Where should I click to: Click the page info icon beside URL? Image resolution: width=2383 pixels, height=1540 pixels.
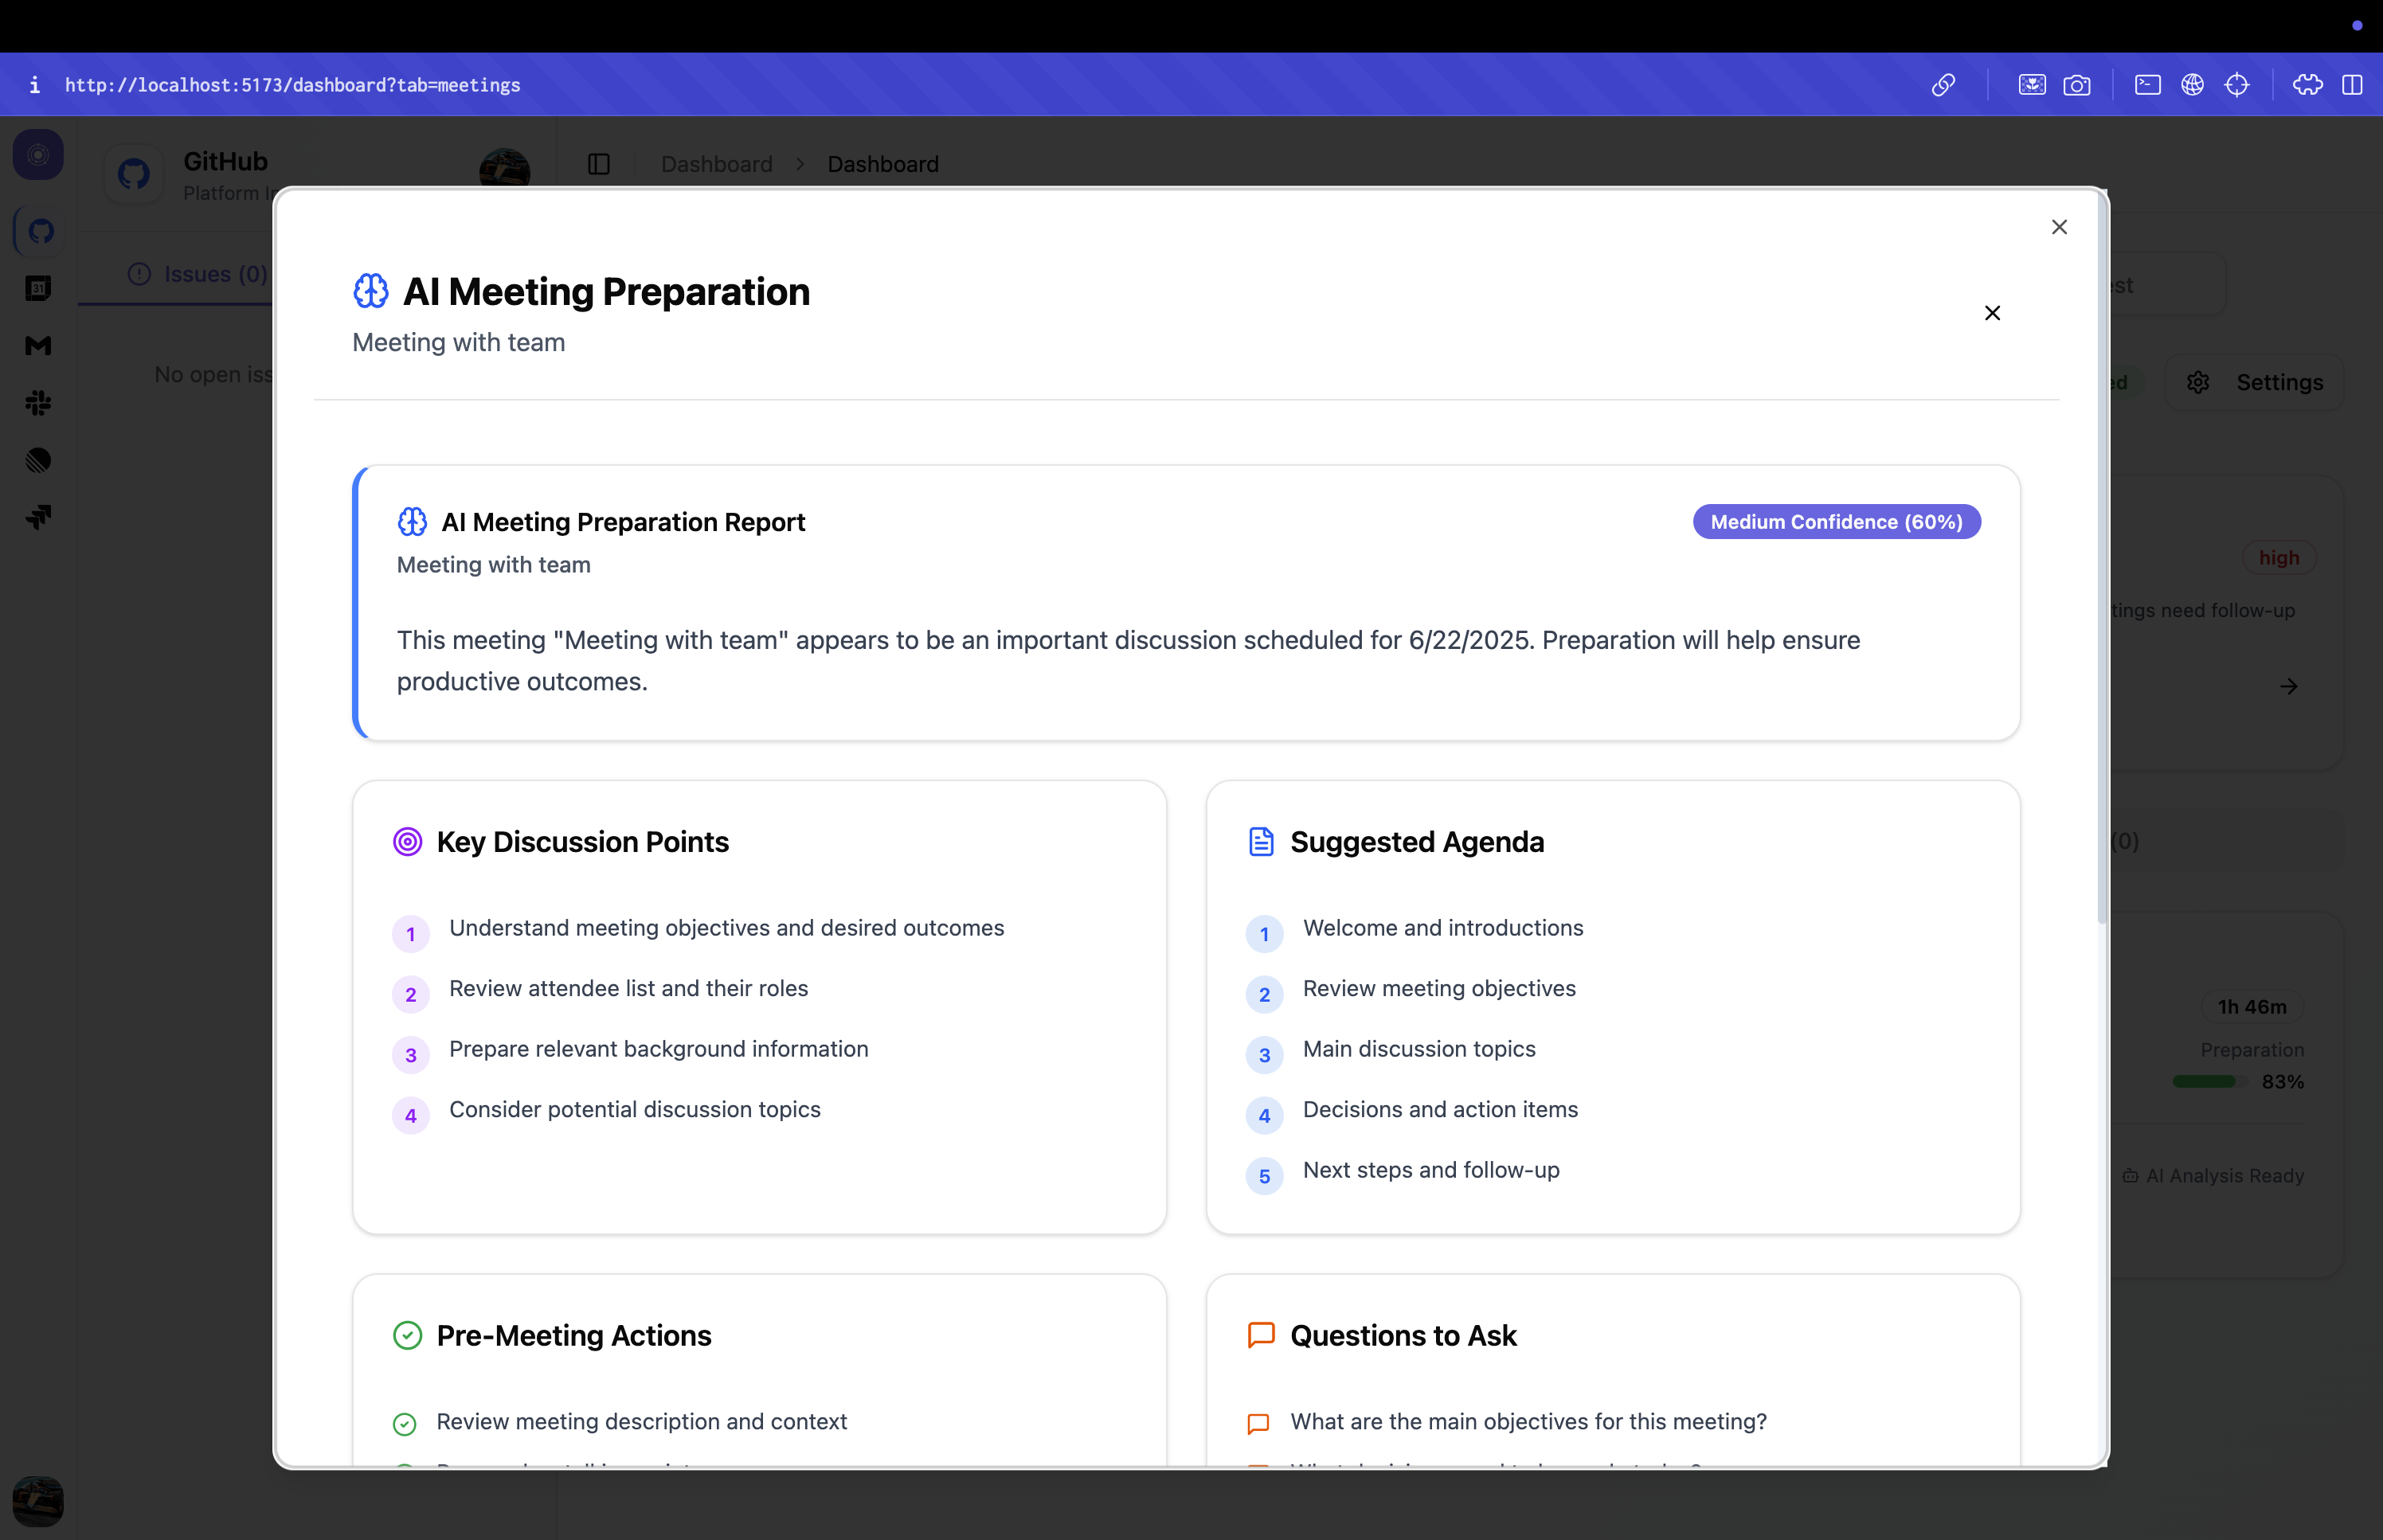click(35, 85)
